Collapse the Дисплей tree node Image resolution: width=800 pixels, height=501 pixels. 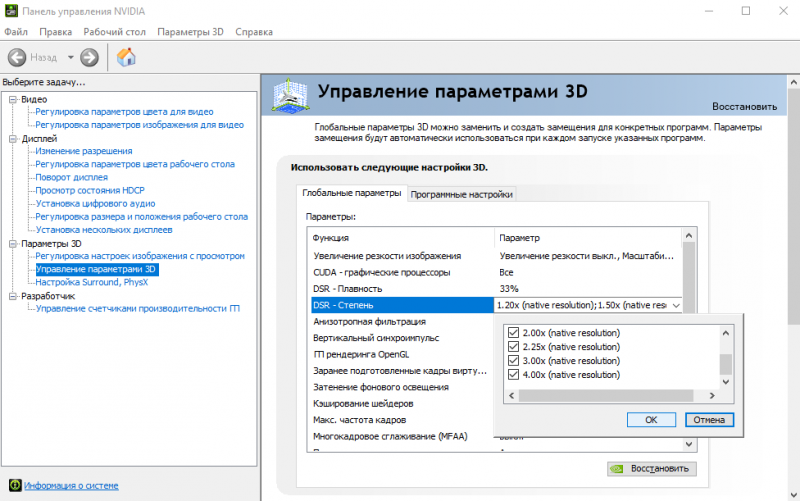(x=13, y=139)
